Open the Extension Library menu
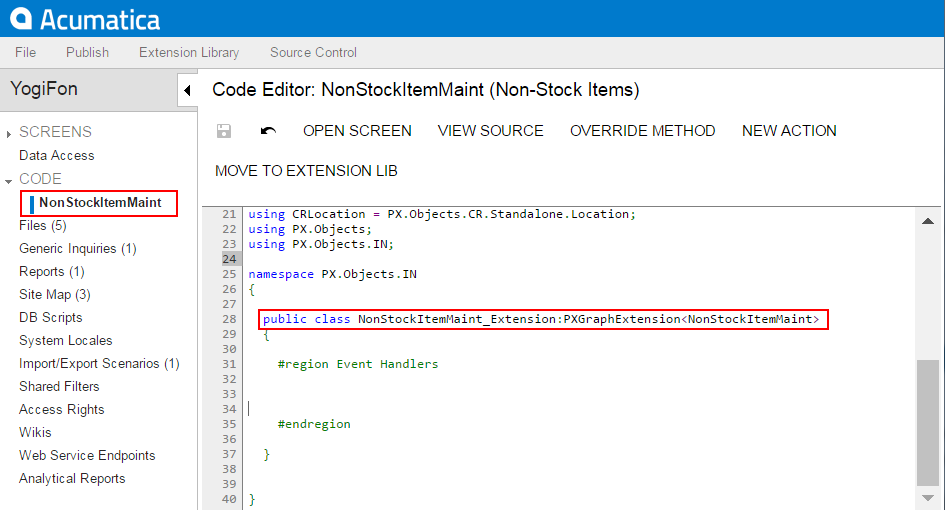 (x=189, y=52)
